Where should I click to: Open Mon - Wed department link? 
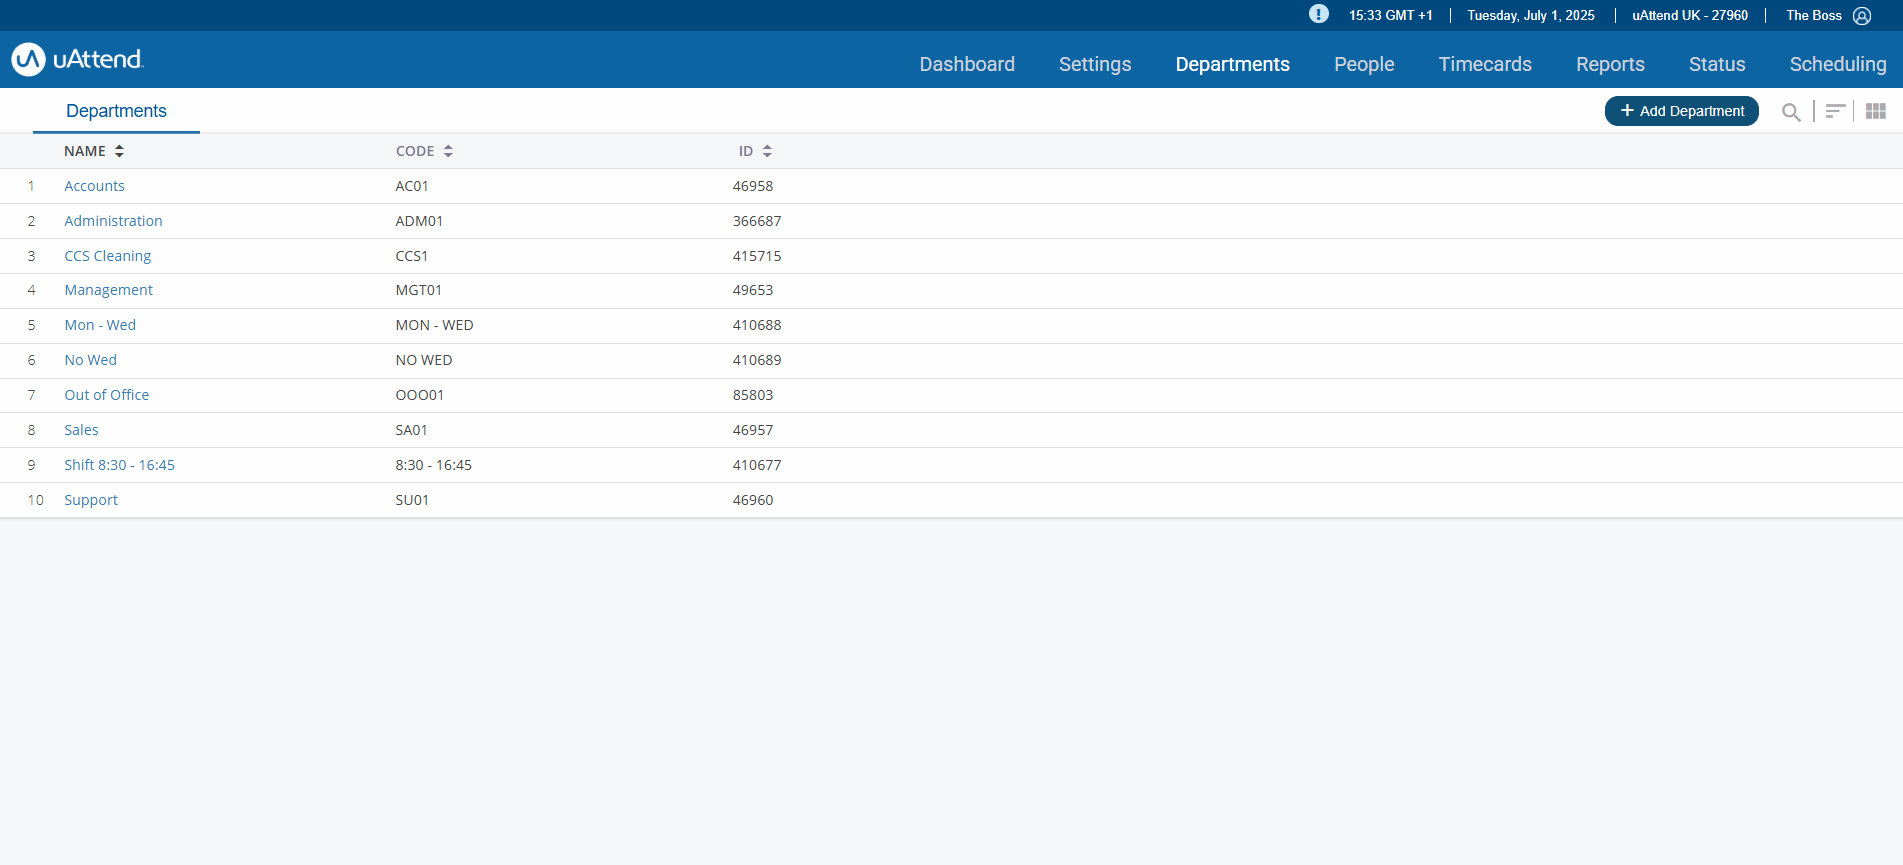point(100,325)
